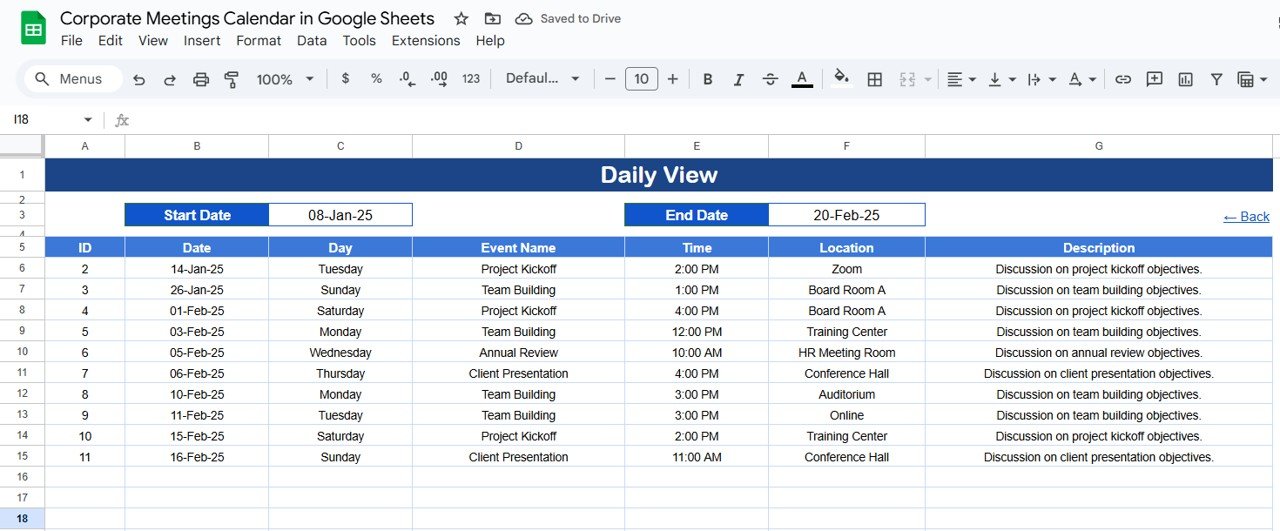1280x531 pixels.
Task: Insert a link
Action: 1123,79
